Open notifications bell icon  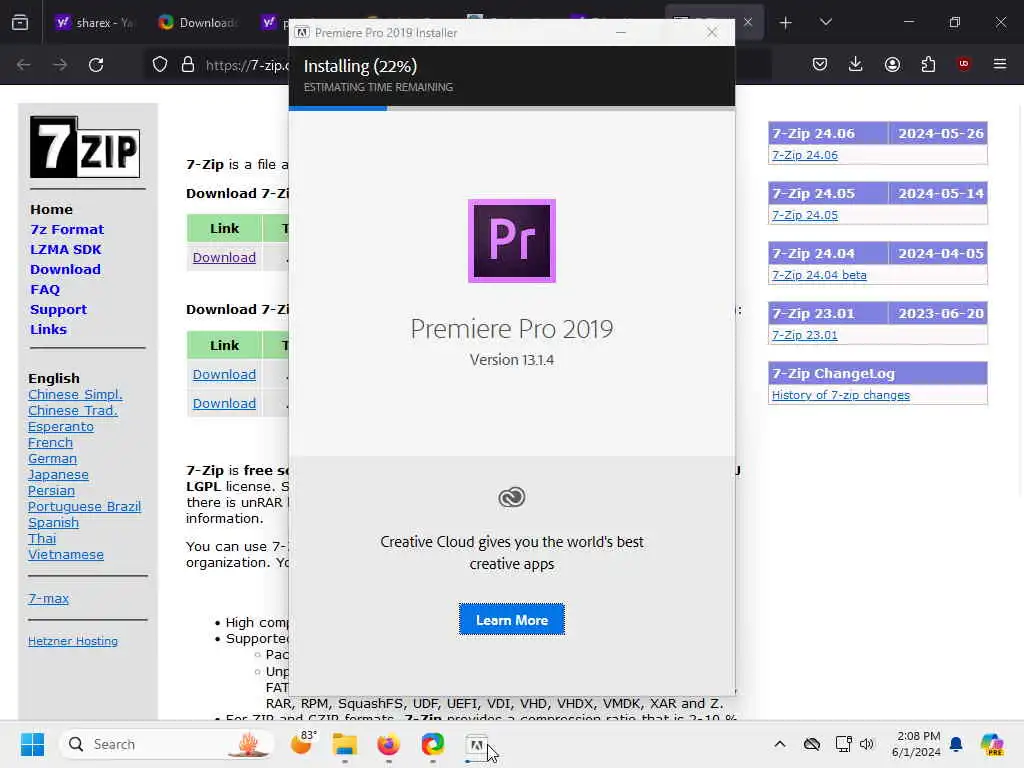tap(956, 744)
